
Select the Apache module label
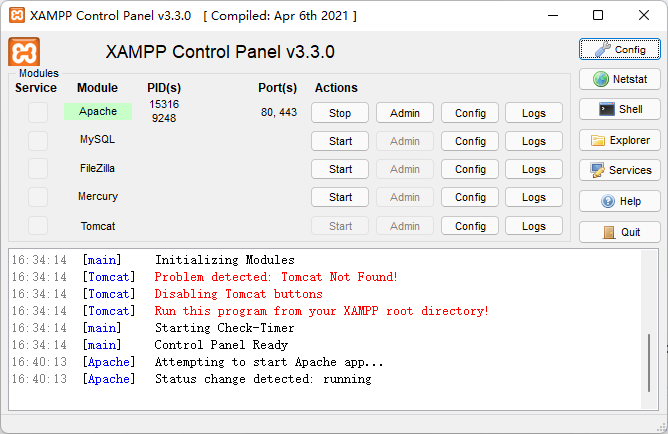[98, 111]
